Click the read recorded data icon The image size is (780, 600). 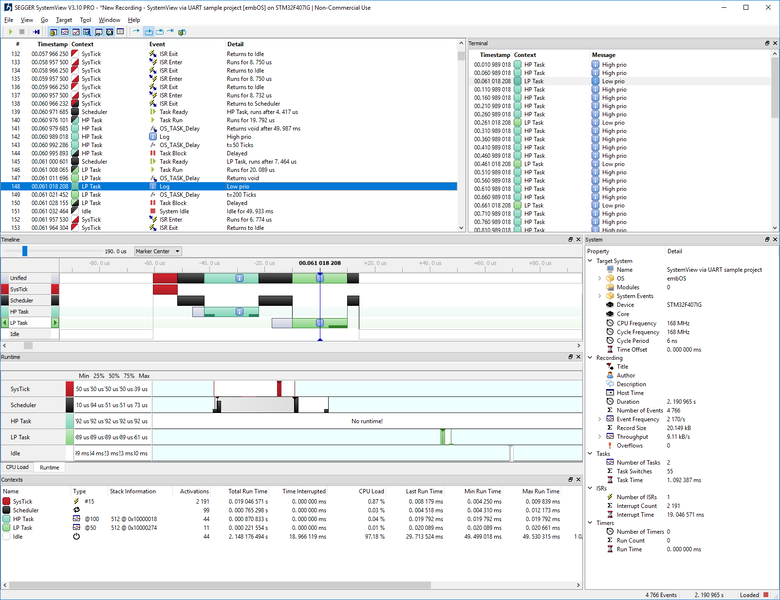coord(36,32)
